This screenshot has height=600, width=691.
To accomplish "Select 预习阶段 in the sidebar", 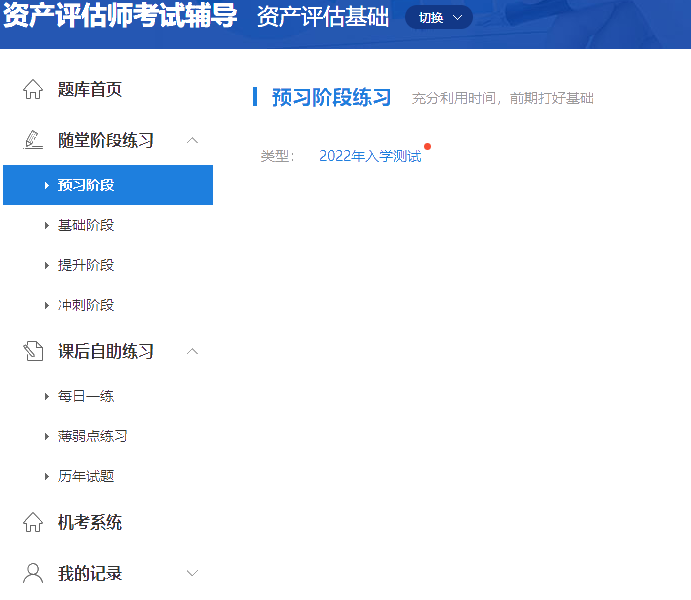I will point(108,185).
